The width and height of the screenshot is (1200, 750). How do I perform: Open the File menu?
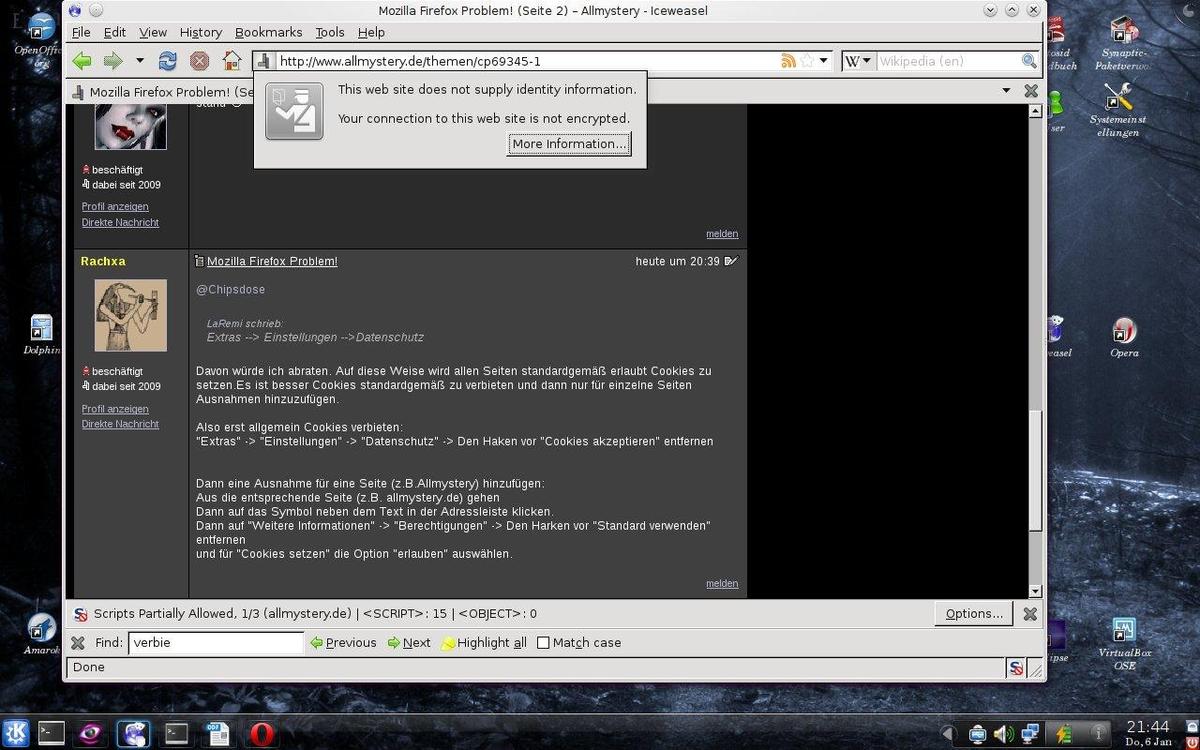click(81, 32)
